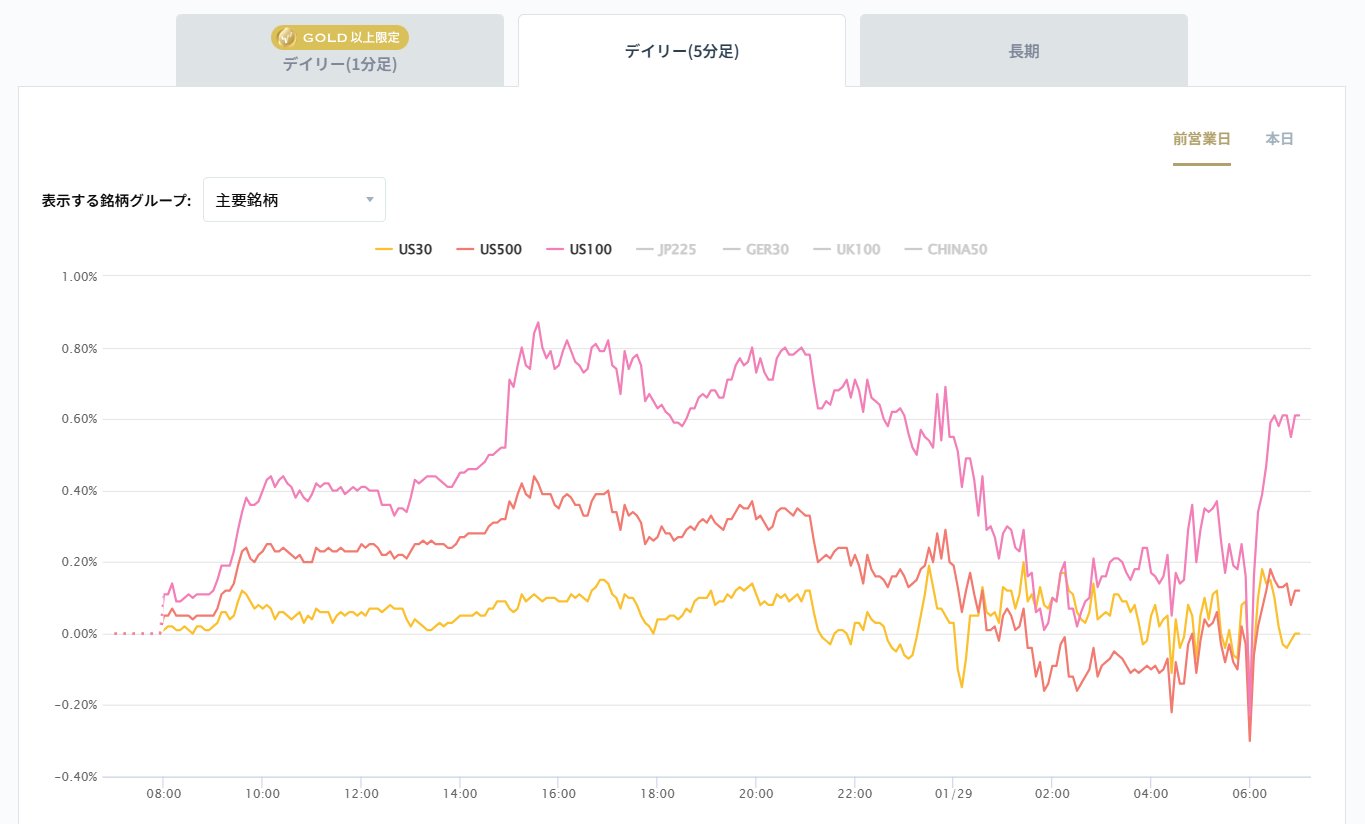1365x824 pixels.
Task: Show 前営業日 data
Action: (x=1201, y=139)
